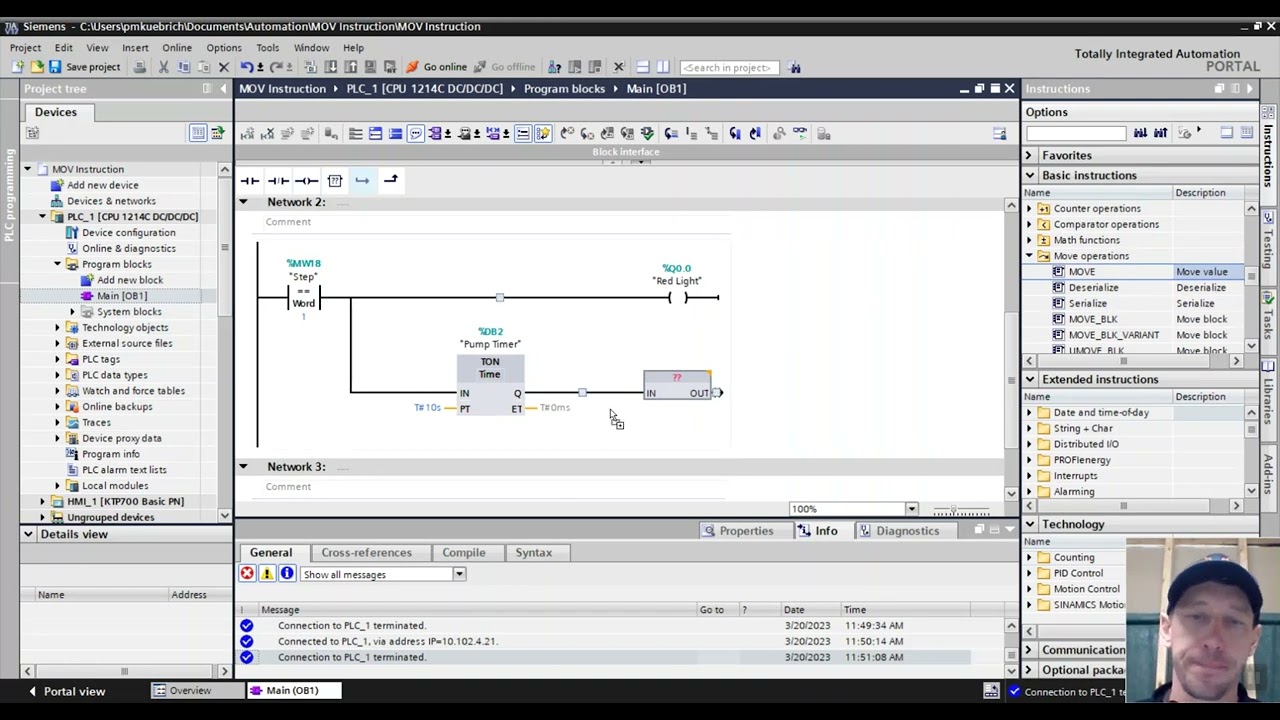This screenshot has width=1280, height=720.
Task: Select the open branch tool
Action: pos(362,181)
